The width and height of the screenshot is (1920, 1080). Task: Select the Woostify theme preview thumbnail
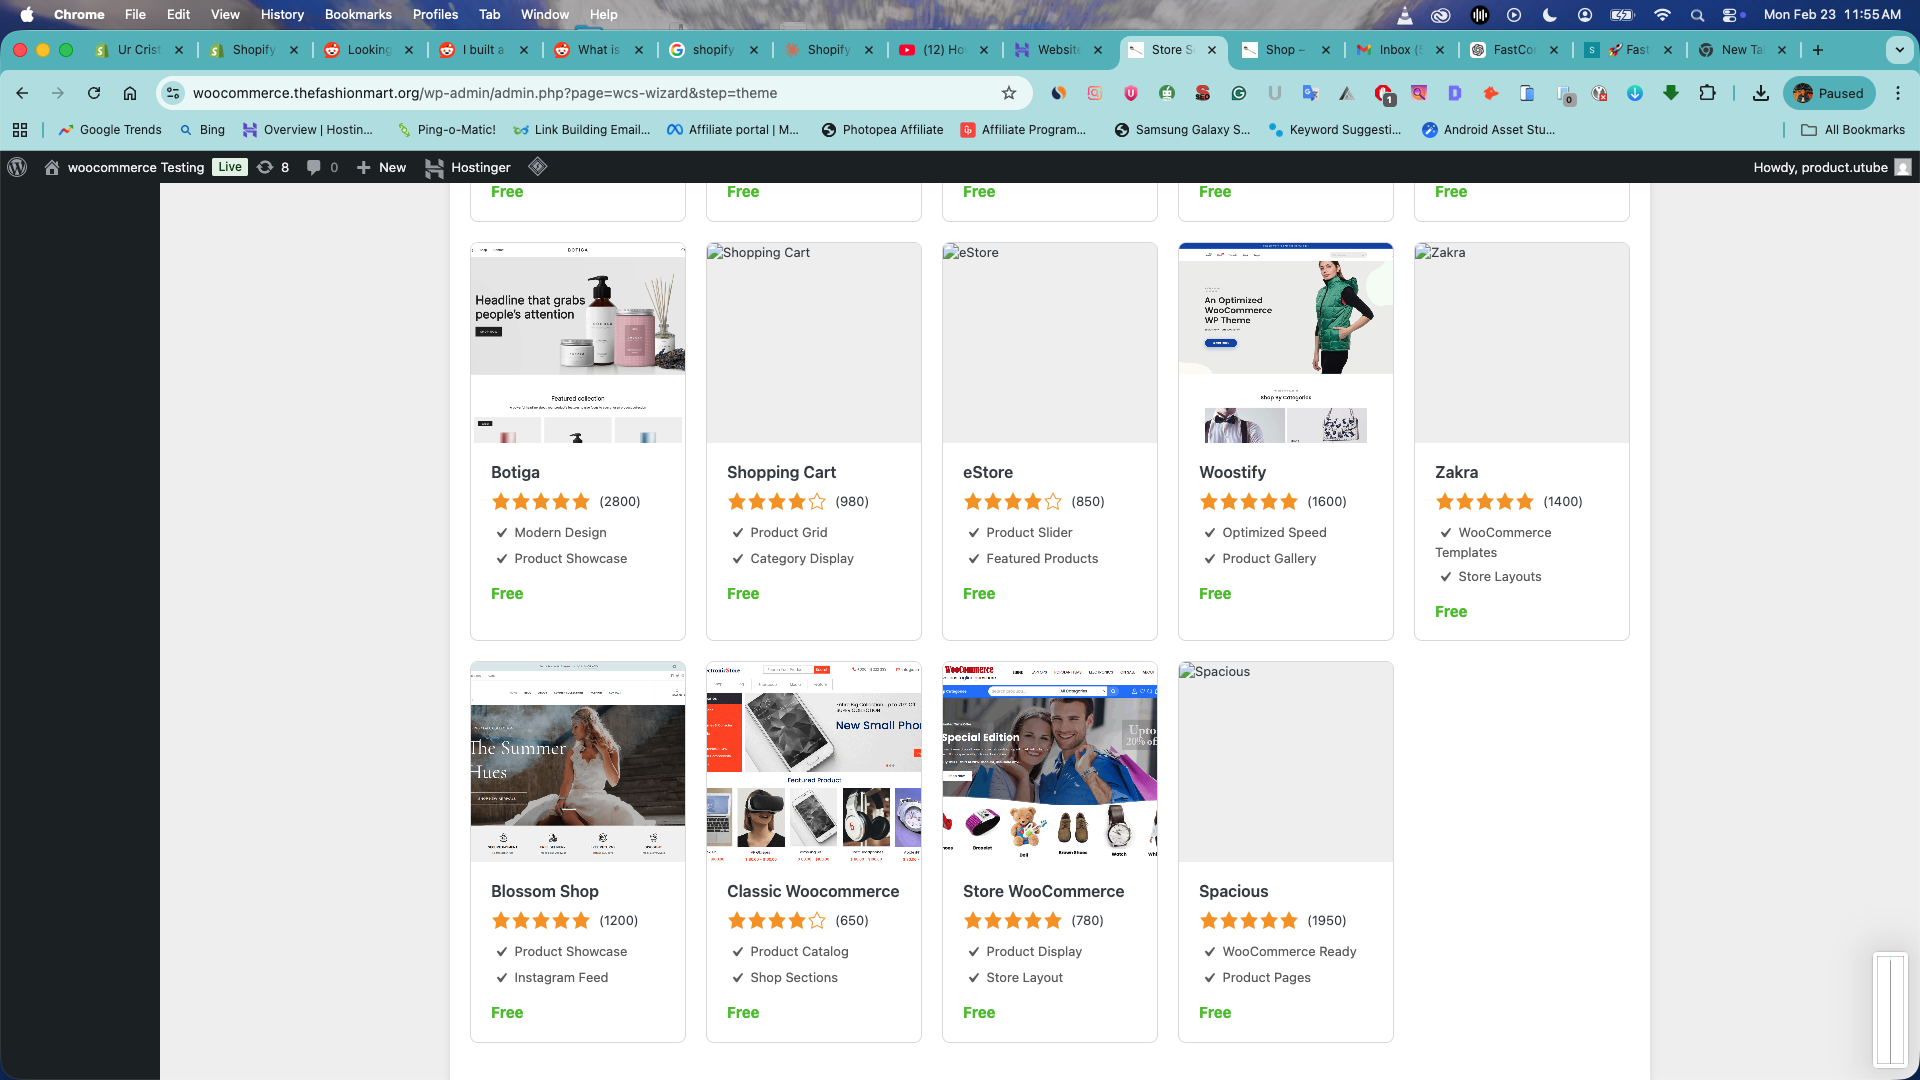tap(1285, 342)
